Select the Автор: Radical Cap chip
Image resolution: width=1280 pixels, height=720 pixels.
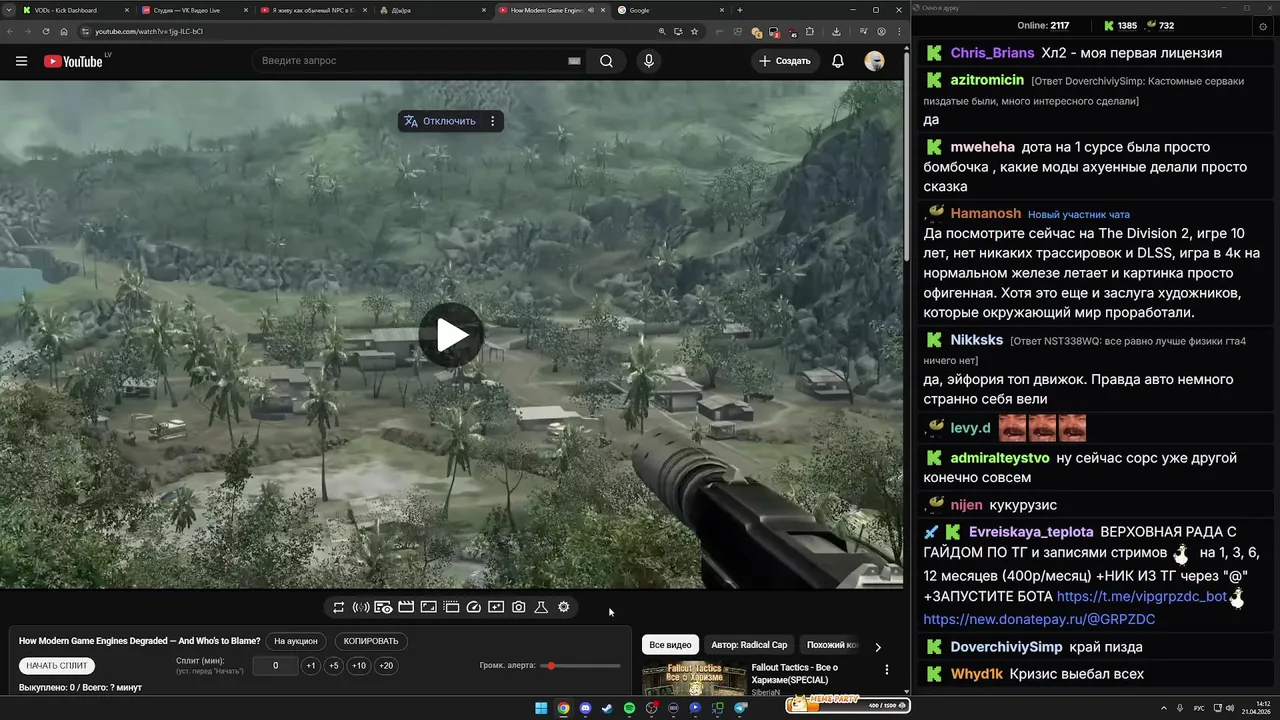(749, 645)
